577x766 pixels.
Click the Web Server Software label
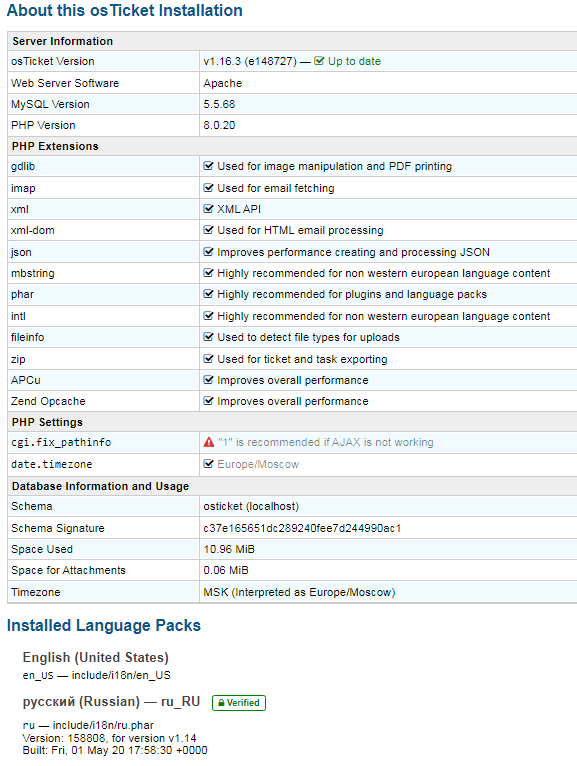[x=65, y=83]
